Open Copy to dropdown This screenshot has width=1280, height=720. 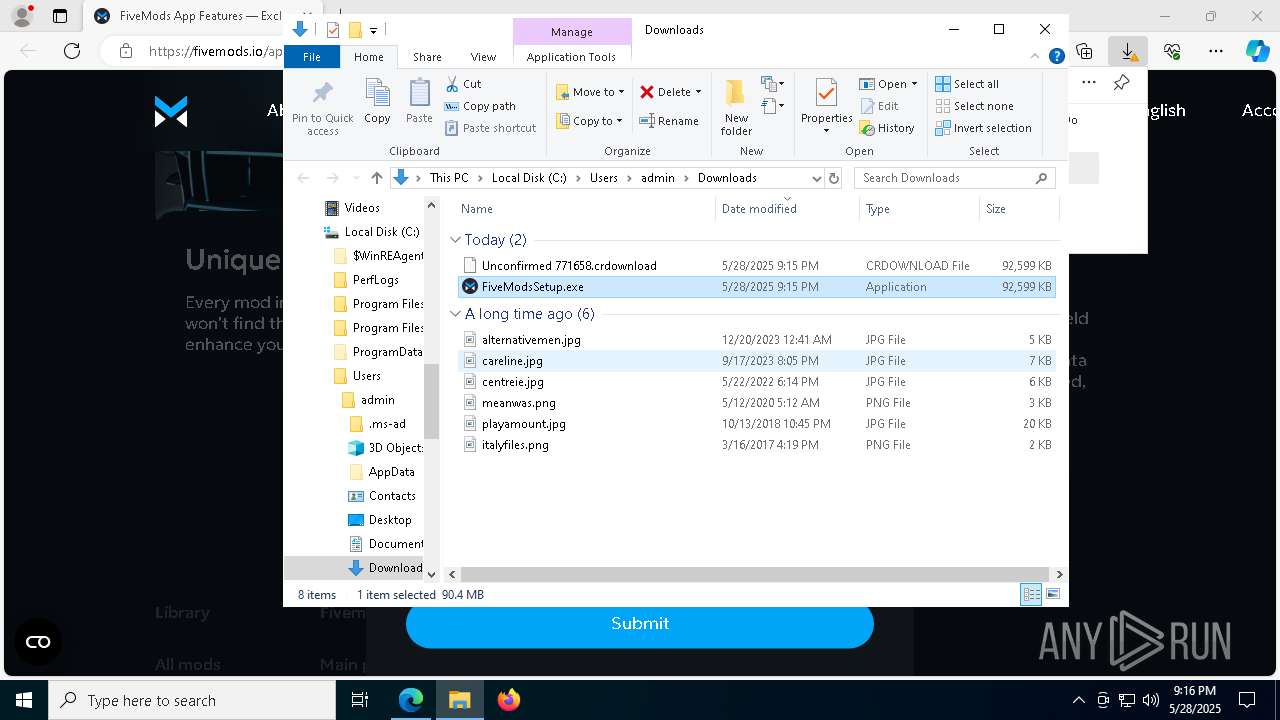[590, 121]
